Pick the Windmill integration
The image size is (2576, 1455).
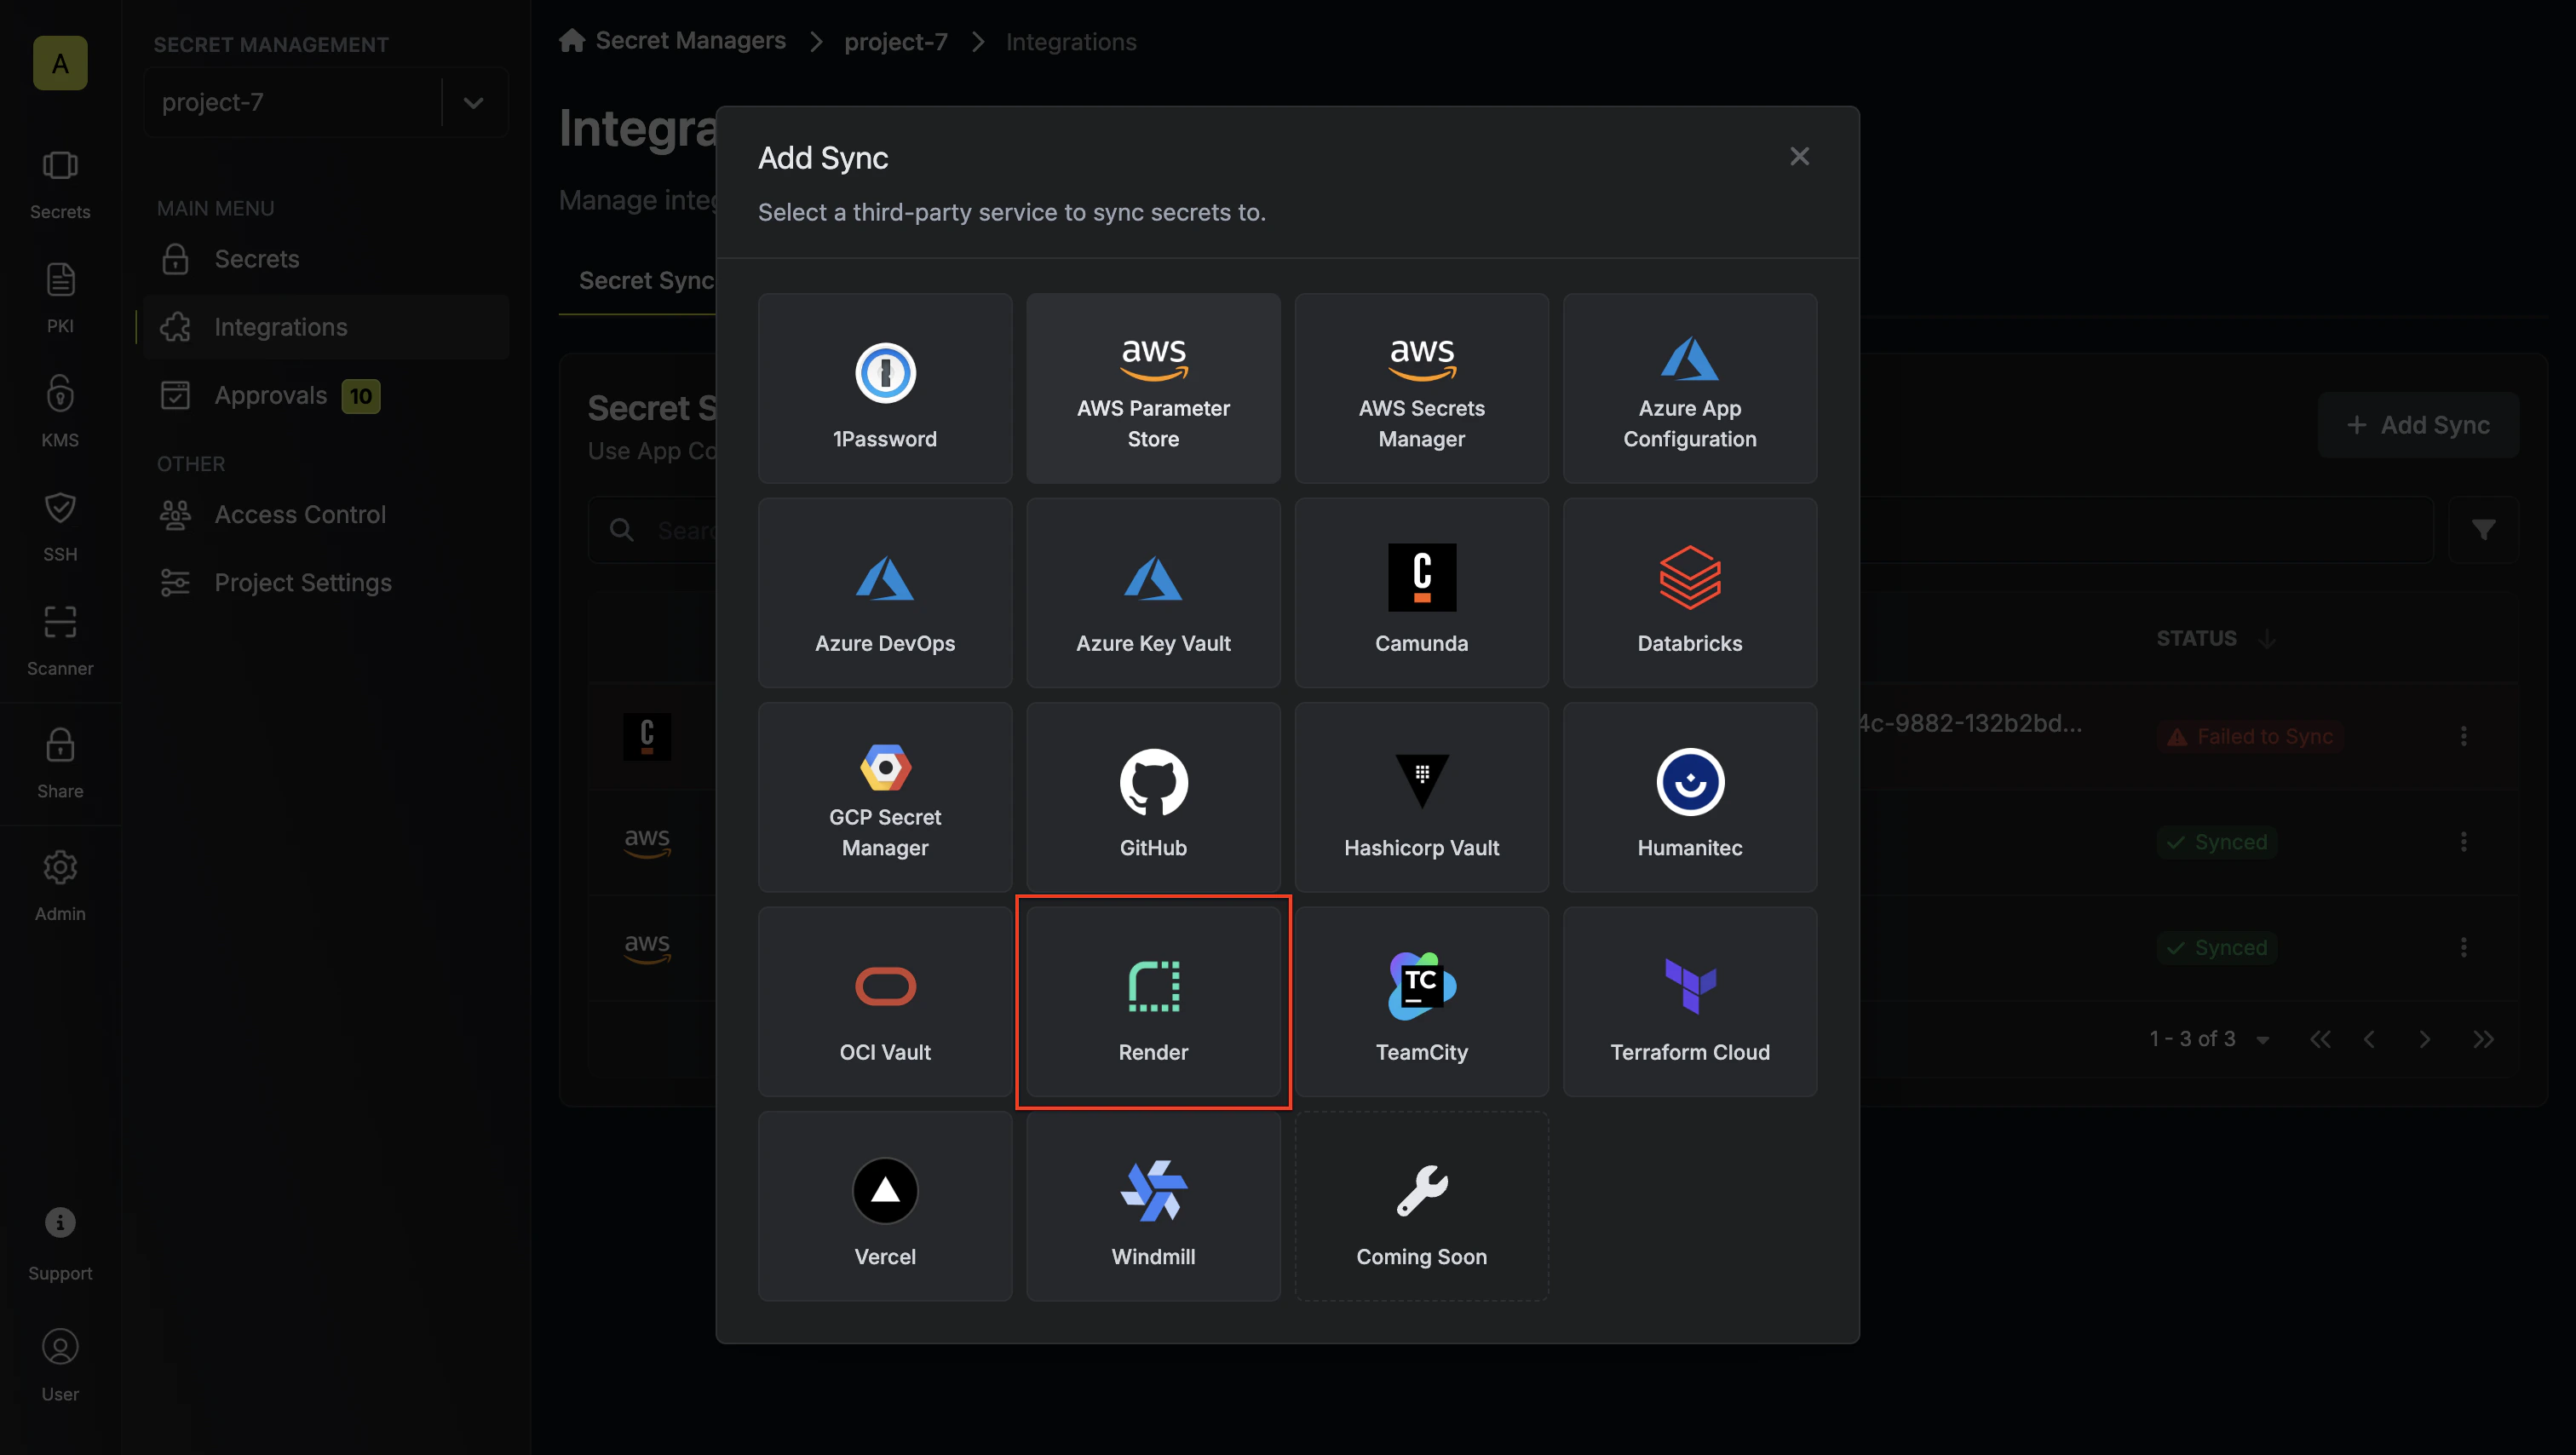point(1153,1206)
